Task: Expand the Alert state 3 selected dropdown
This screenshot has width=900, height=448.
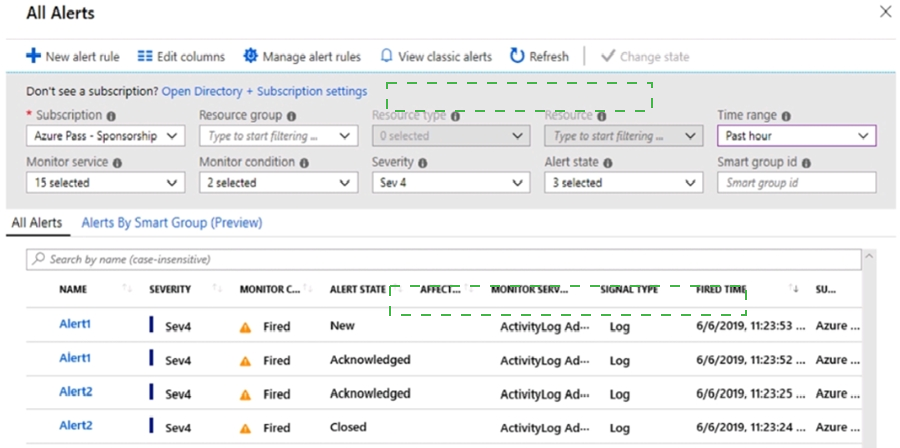Action: 624,183
